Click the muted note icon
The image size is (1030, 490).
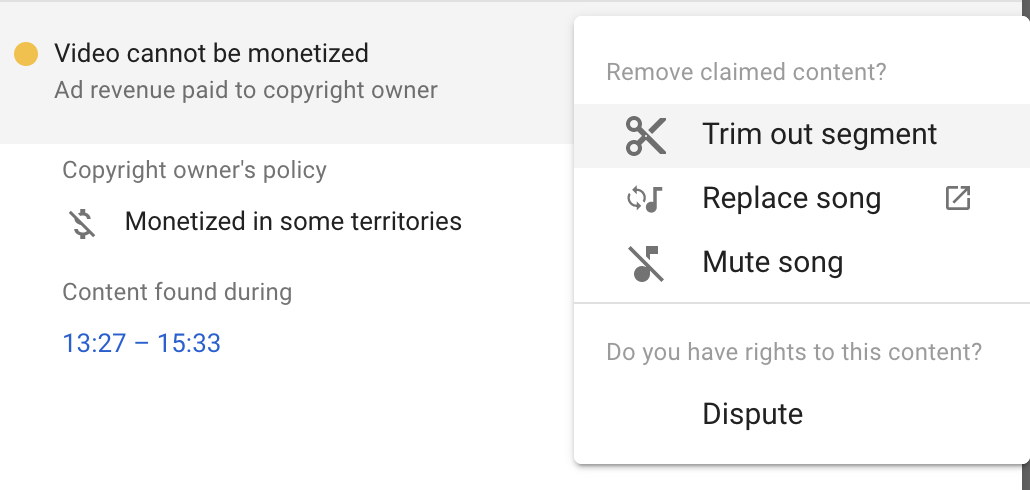(x=645, y=263)
